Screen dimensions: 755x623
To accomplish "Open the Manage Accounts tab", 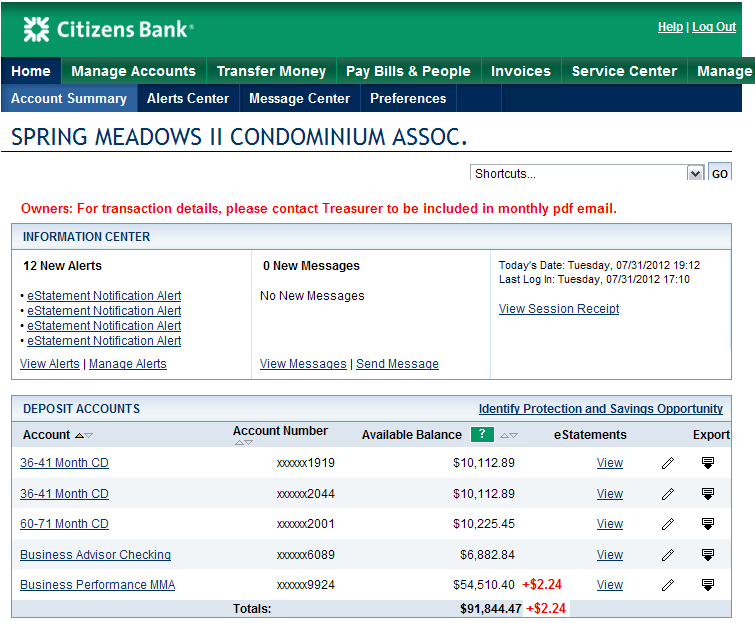I will 133,71.
